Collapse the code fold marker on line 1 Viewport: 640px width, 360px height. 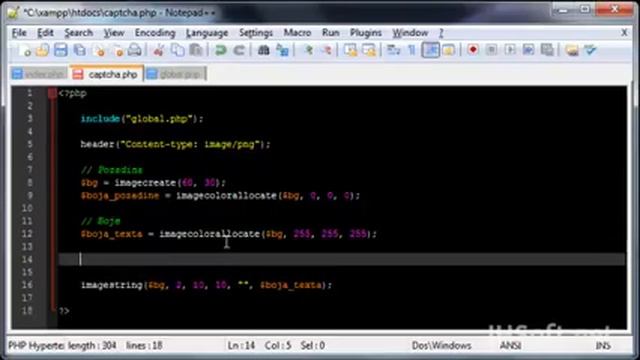click(52, 93)
